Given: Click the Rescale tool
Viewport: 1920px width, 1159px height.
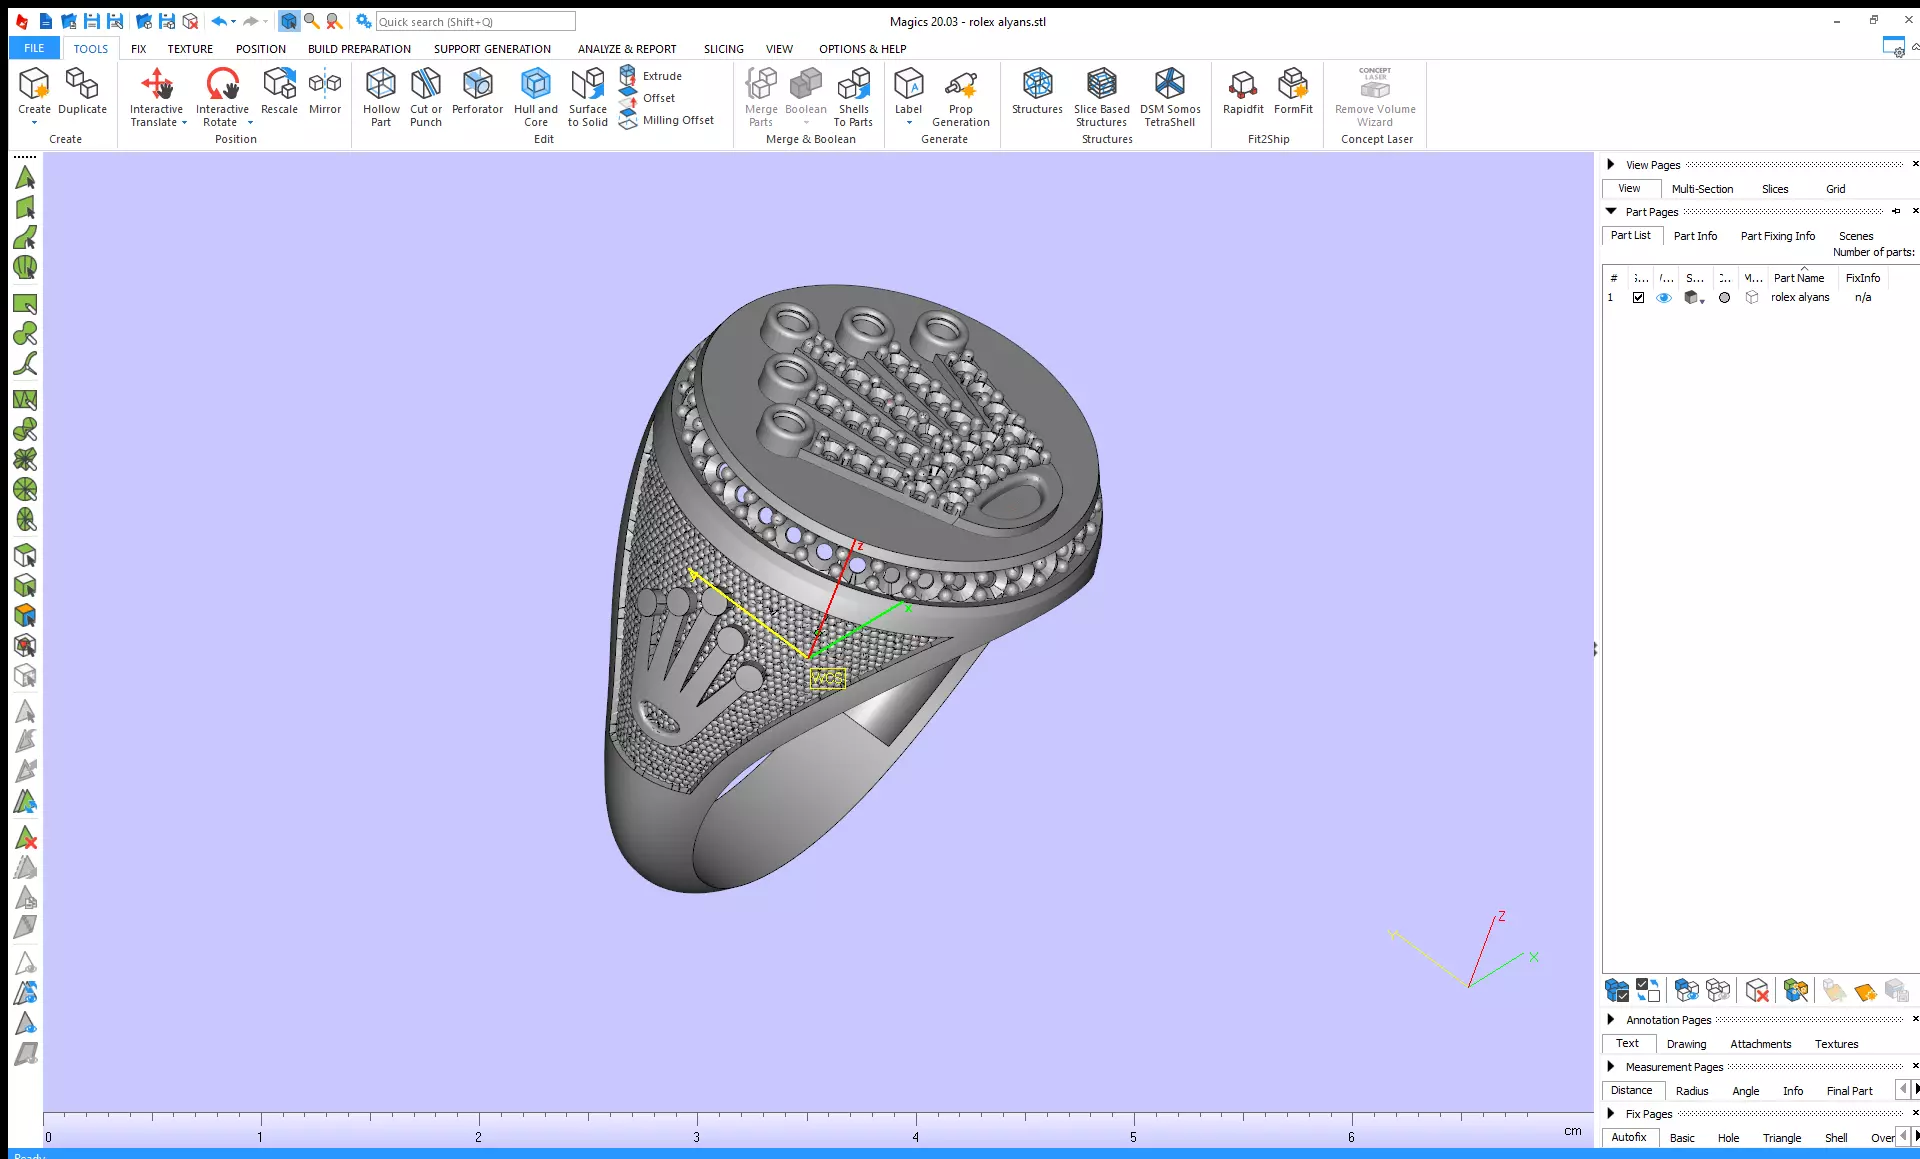Looking at the screenshot, I should click(x=279, y=92).
